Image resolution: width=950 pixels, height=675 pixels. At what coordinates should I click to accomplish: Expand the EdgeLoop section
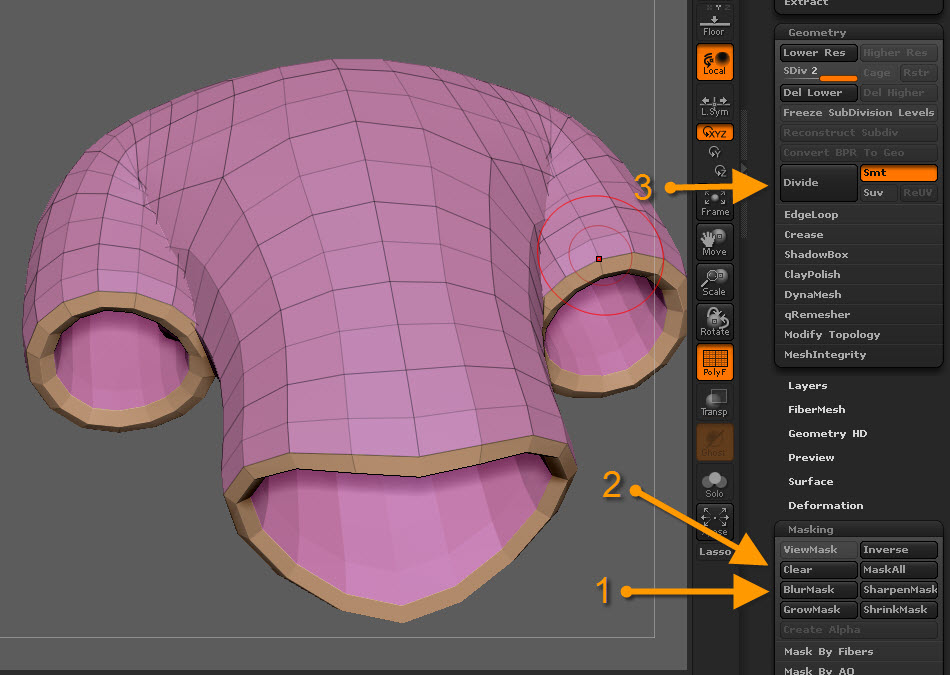tap(811, 215)
